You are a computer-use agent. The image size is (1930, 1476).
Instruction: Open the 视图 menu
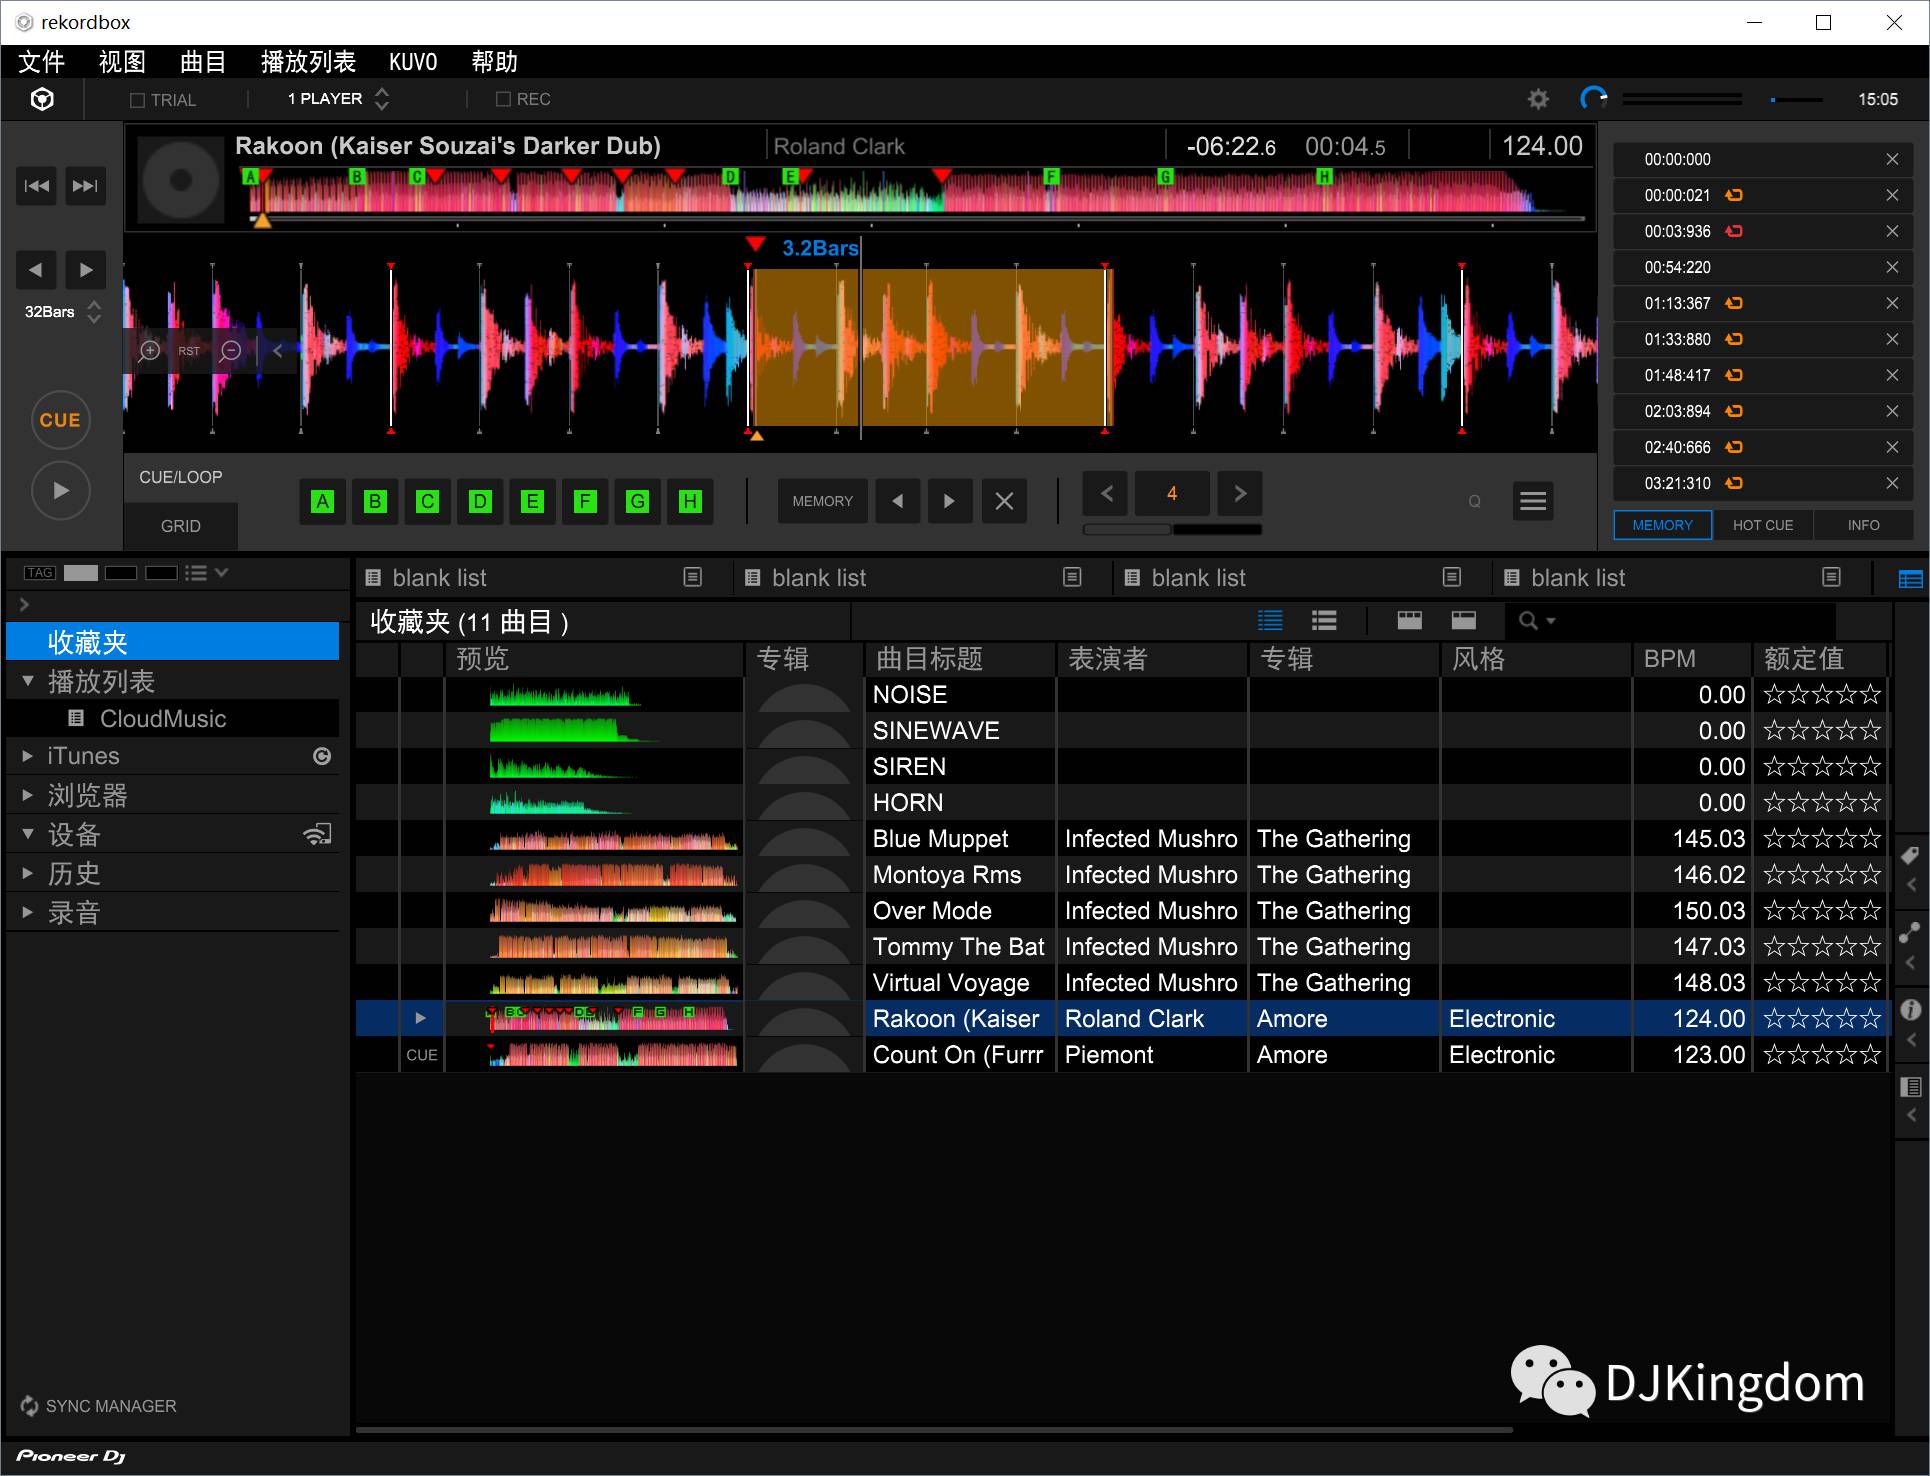click(122, 62)
